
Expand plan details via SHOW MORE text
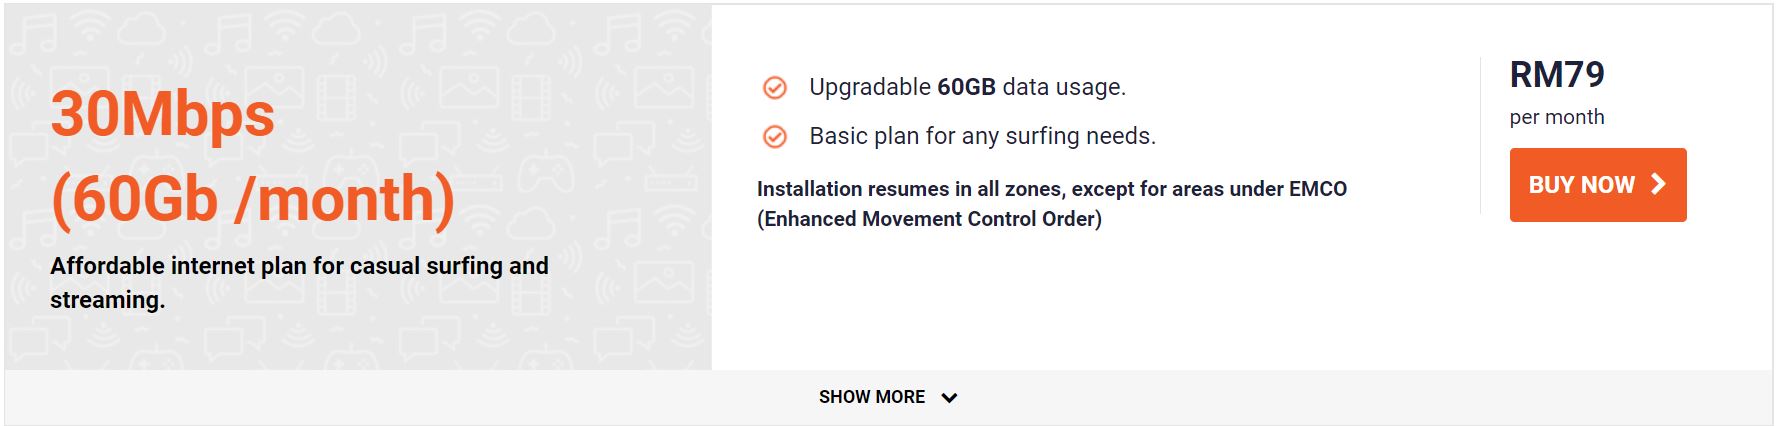tap(871, 397)
